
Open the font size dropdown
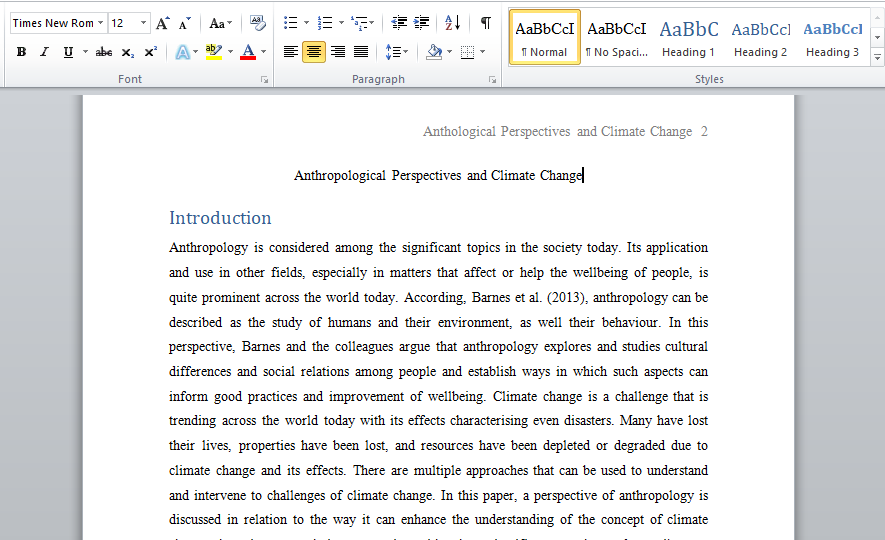[x=143, y=23]
